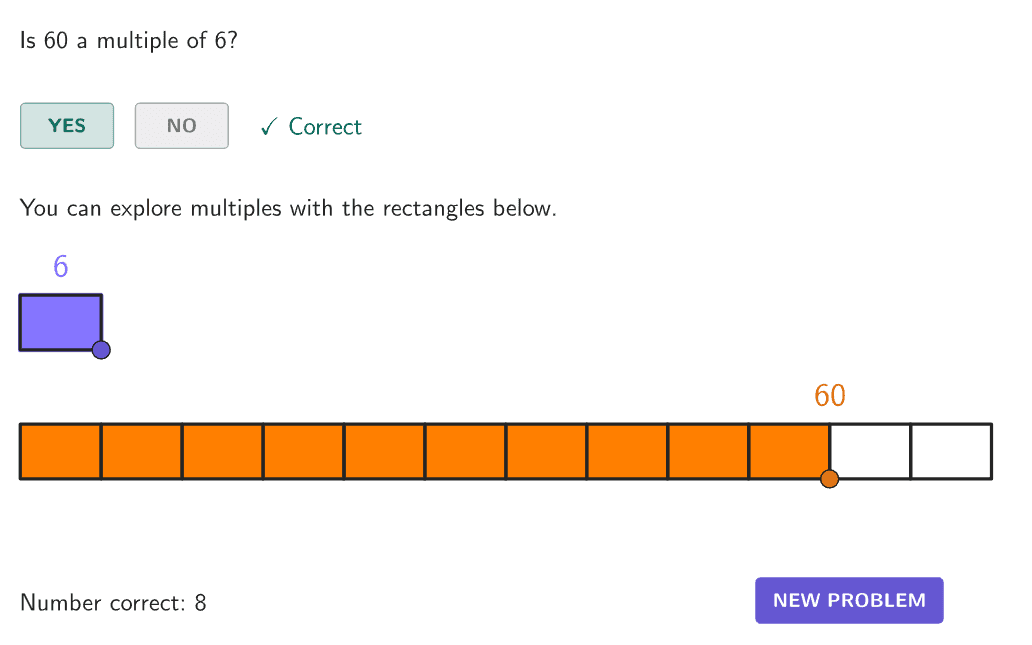Click the third orange rectangle in the bar

[x=222, y=451]
